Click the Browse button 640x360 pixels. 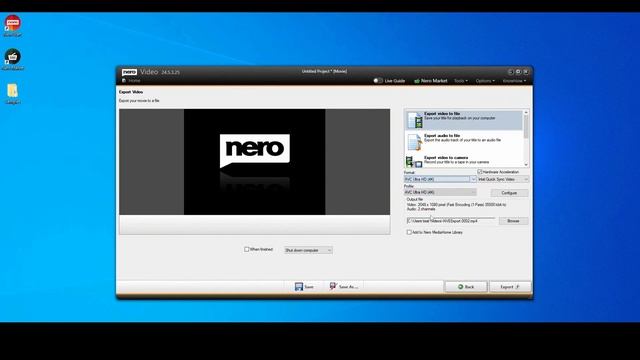point(513,221)
